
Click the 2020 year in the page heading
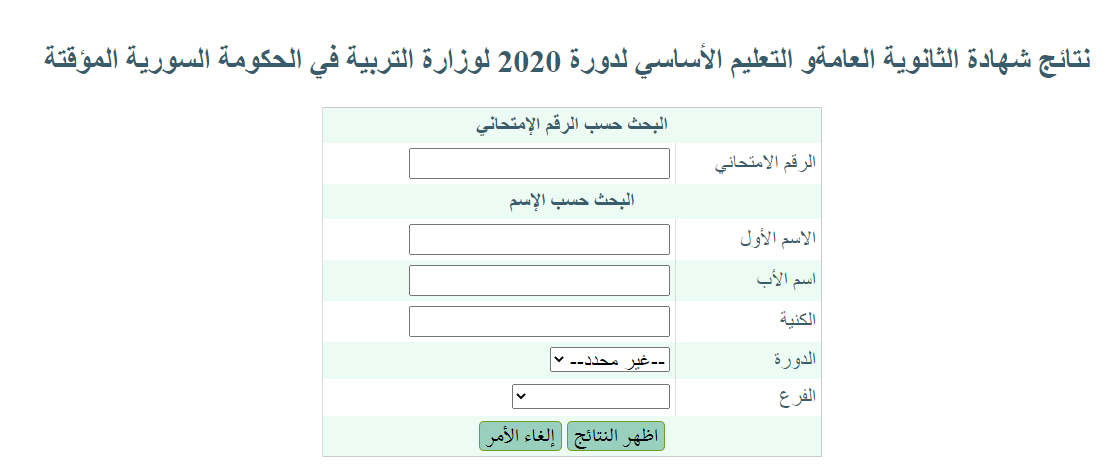tap(530, 62)
